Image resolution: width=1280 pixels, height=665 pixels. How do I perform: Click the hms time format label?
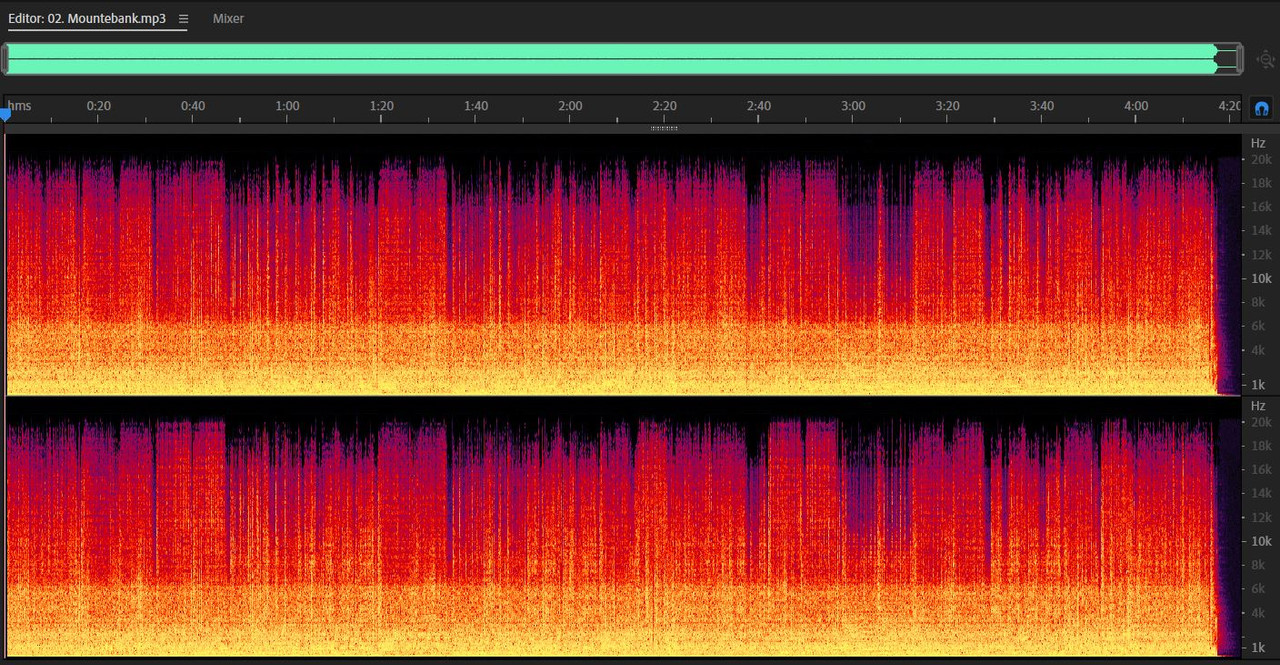pos(20,106)
